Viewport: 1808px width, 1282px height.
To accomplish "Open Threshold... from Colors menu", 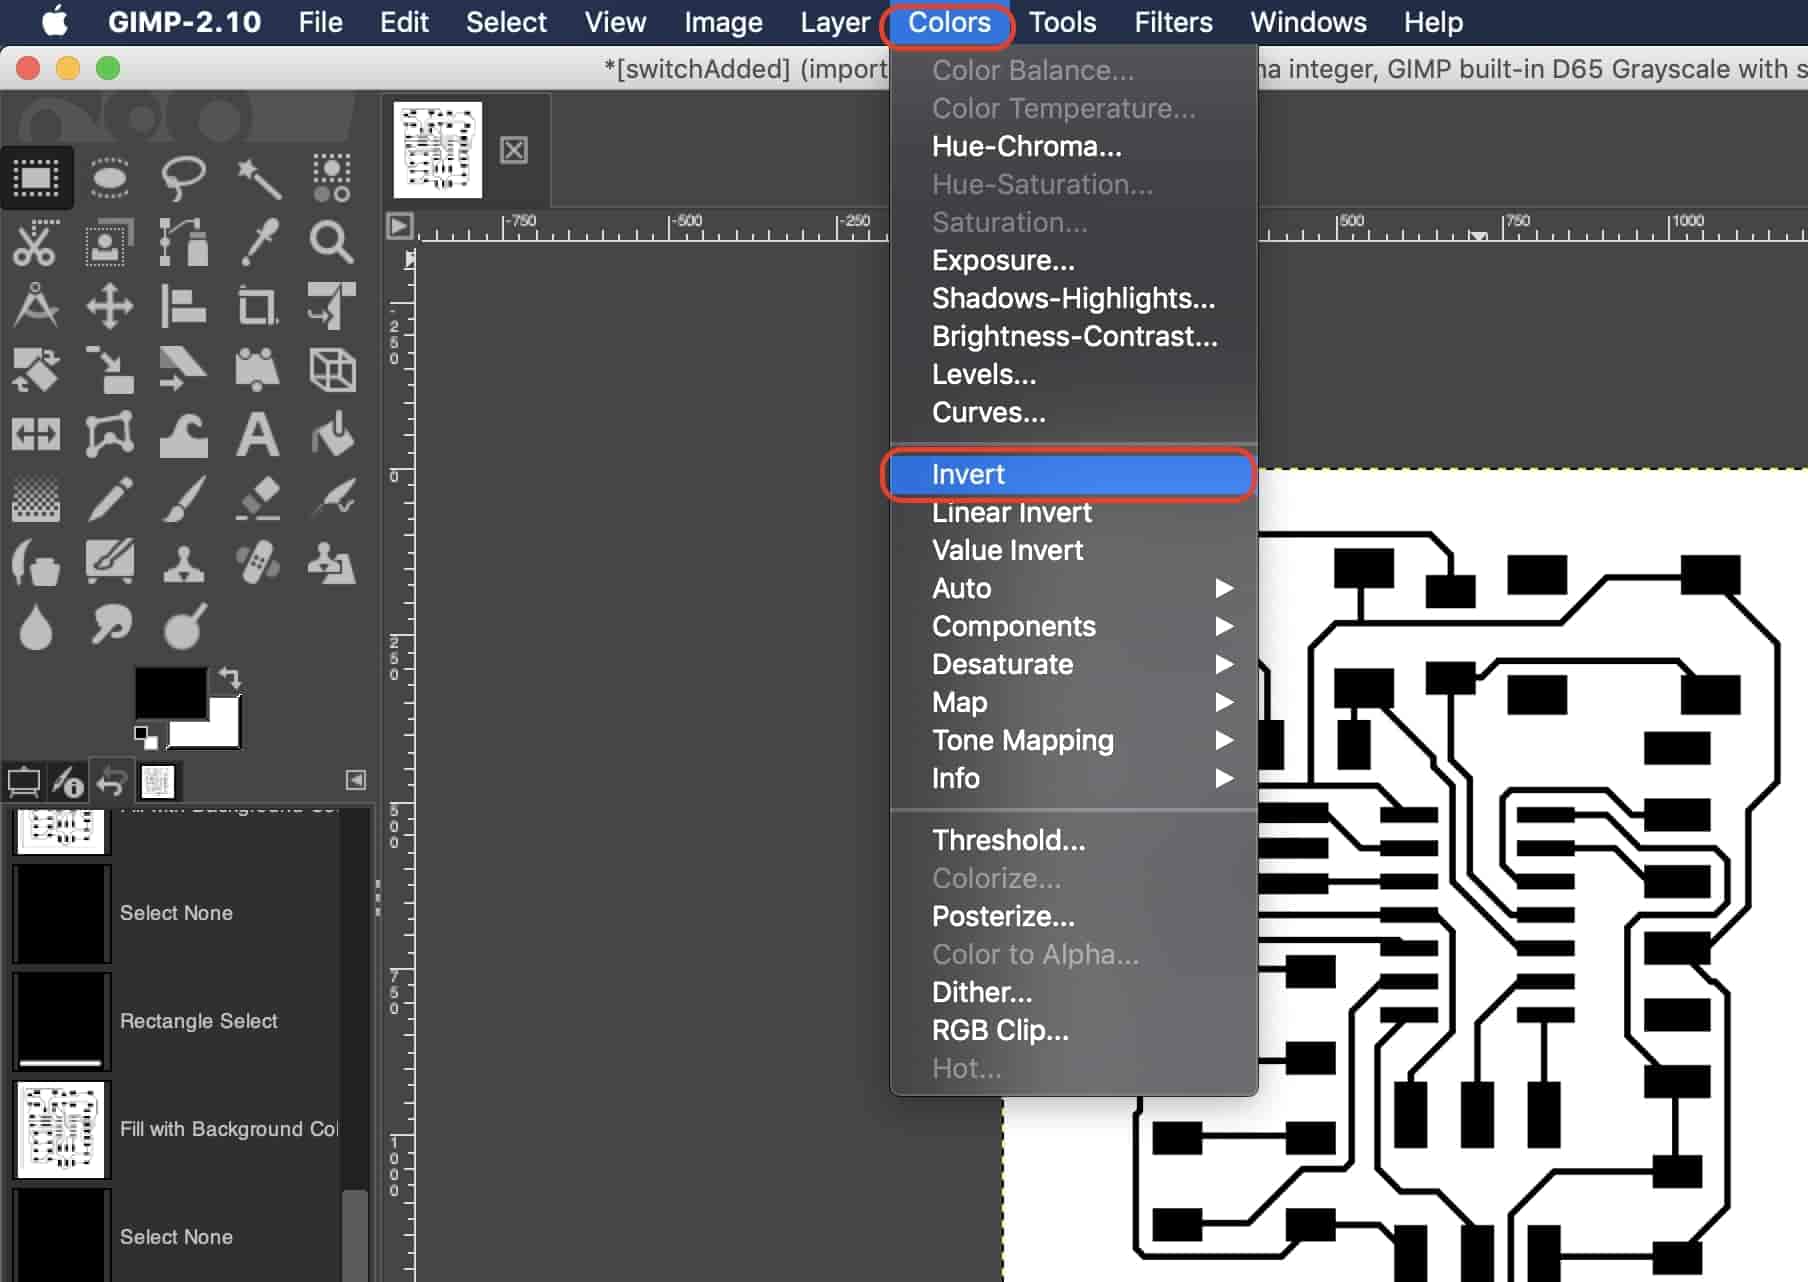I will [1074, 840].
